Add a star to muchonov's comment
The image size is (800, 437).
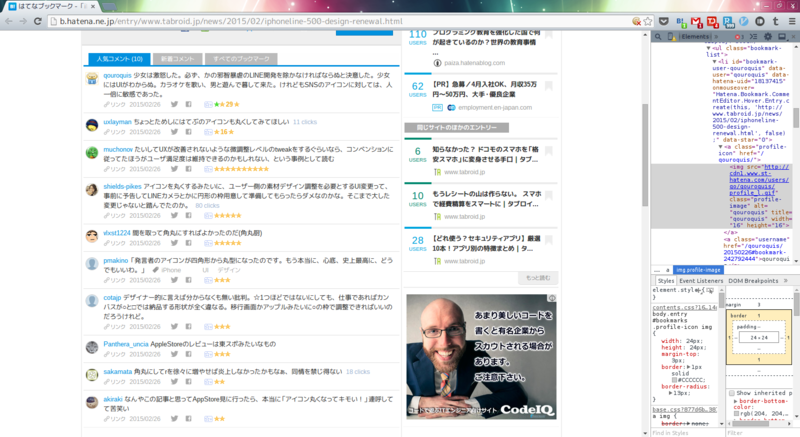click(208, 169)
